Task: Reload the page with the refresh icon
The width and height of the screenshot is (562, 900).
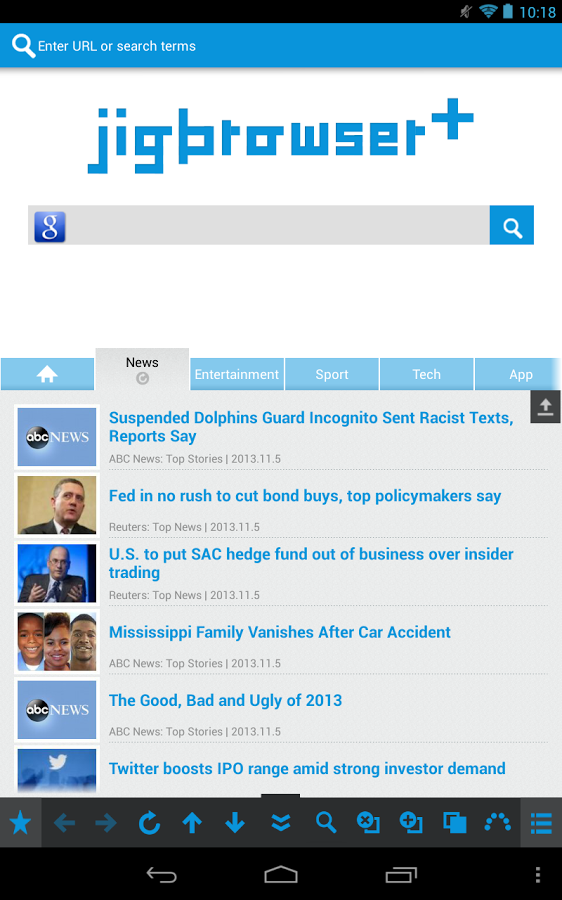Action: point(149,823)
